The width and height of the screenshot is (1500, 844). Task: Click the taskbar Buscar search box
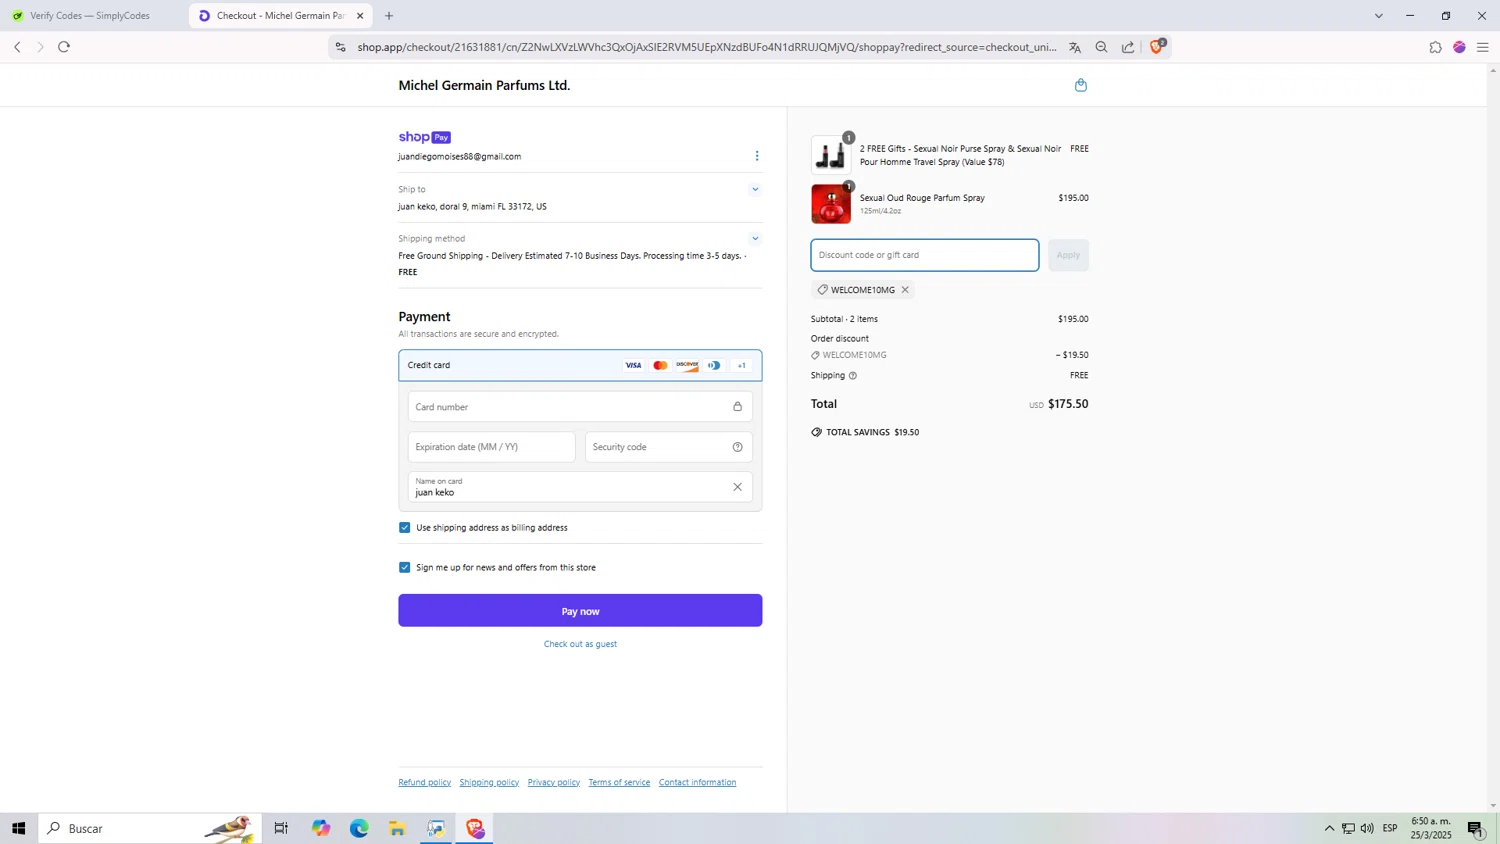coord(150,828)
